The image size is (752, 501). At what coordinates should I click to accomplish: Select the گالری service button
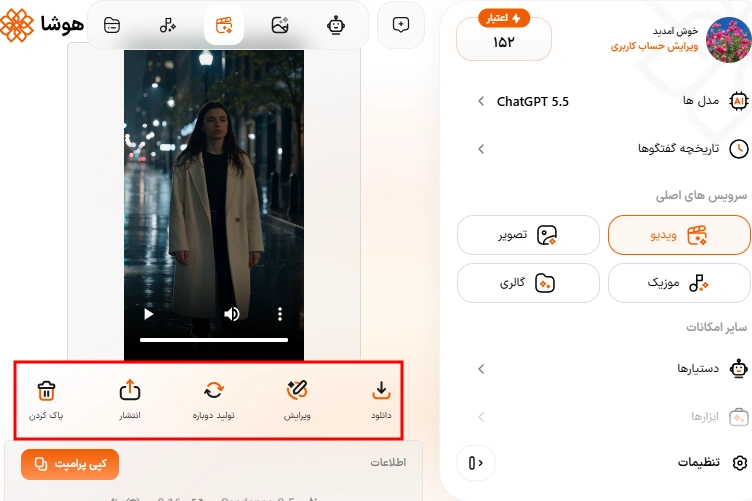pos(528,283)
